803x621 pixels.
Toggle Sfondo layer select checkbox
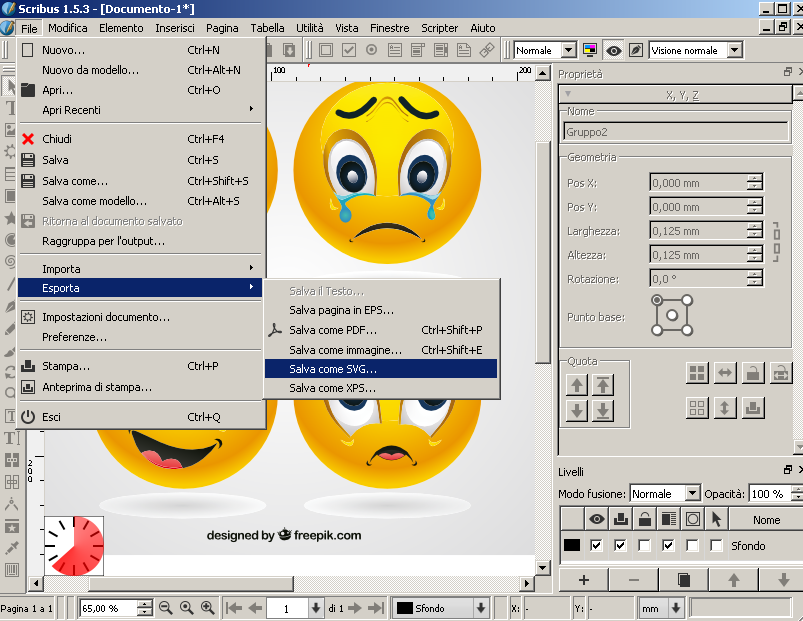tap(716, 546)
